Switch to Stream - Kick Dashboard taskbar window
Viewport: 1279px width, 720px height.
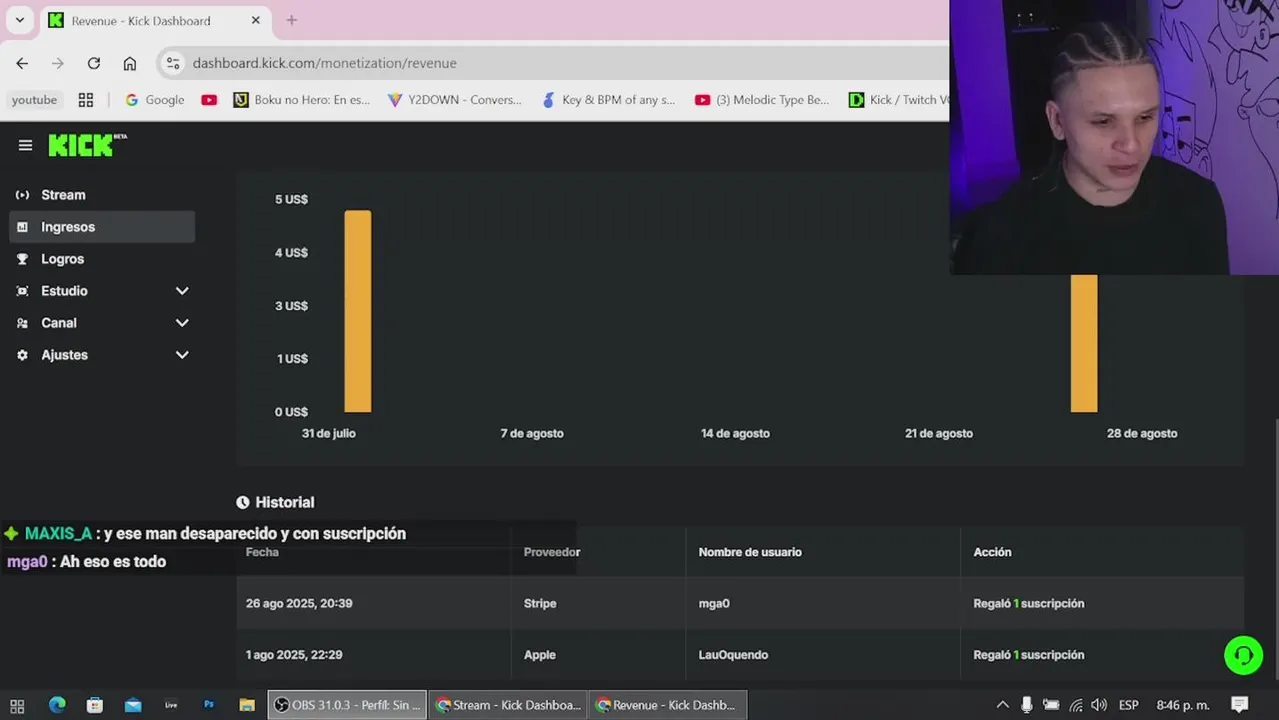(508, 705)
